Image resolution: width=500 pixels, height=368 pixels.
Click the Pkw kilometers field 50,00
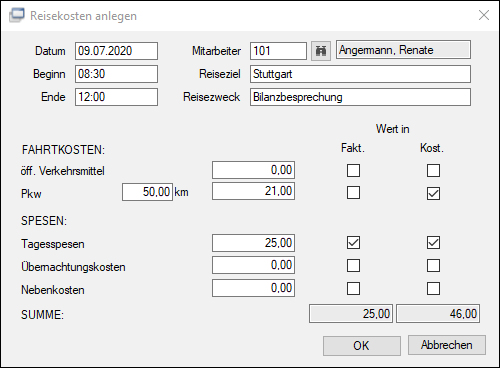click(x=147, y=192)
